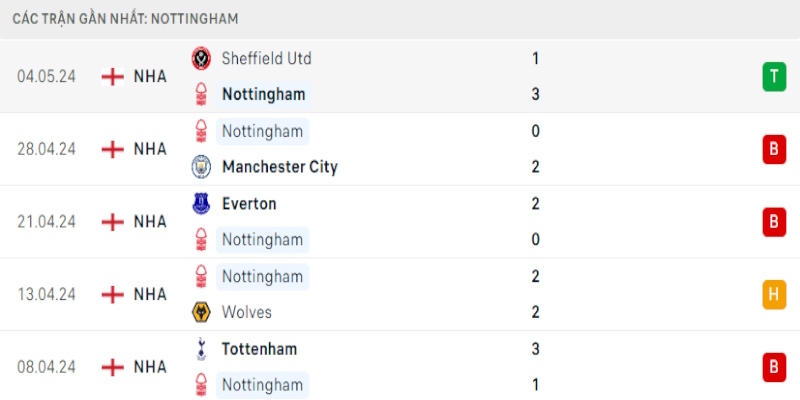Viewport: 800px width, 400px height.
Task: Click the Sheffield Utd club crest
Action: (x=201, y=58)
